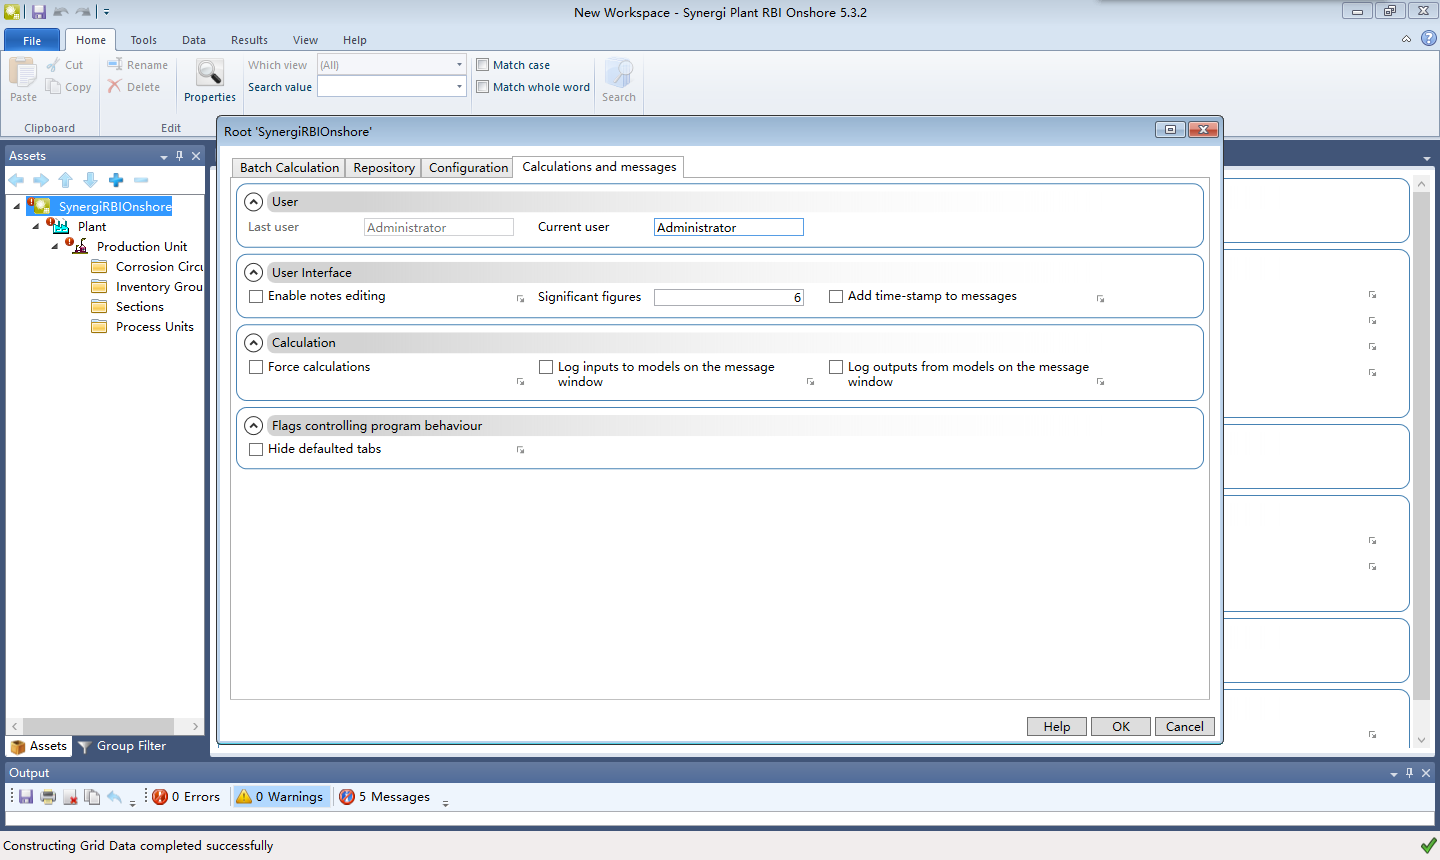Check Log outputs from models checkbox
This screenshot has width=1440, height=860.
836,367
